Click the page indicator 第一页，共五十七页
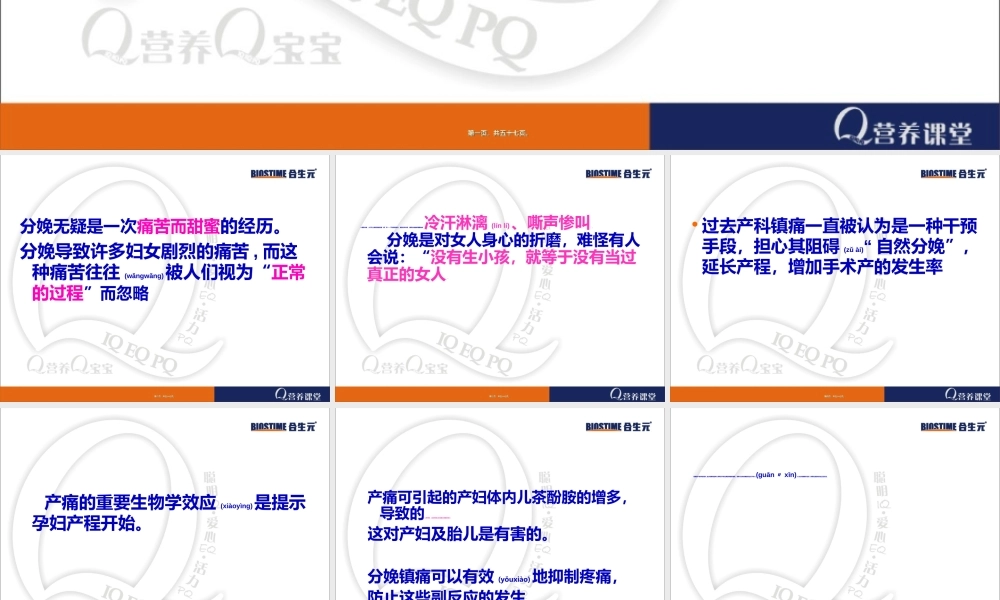 [x=499, y=131]
